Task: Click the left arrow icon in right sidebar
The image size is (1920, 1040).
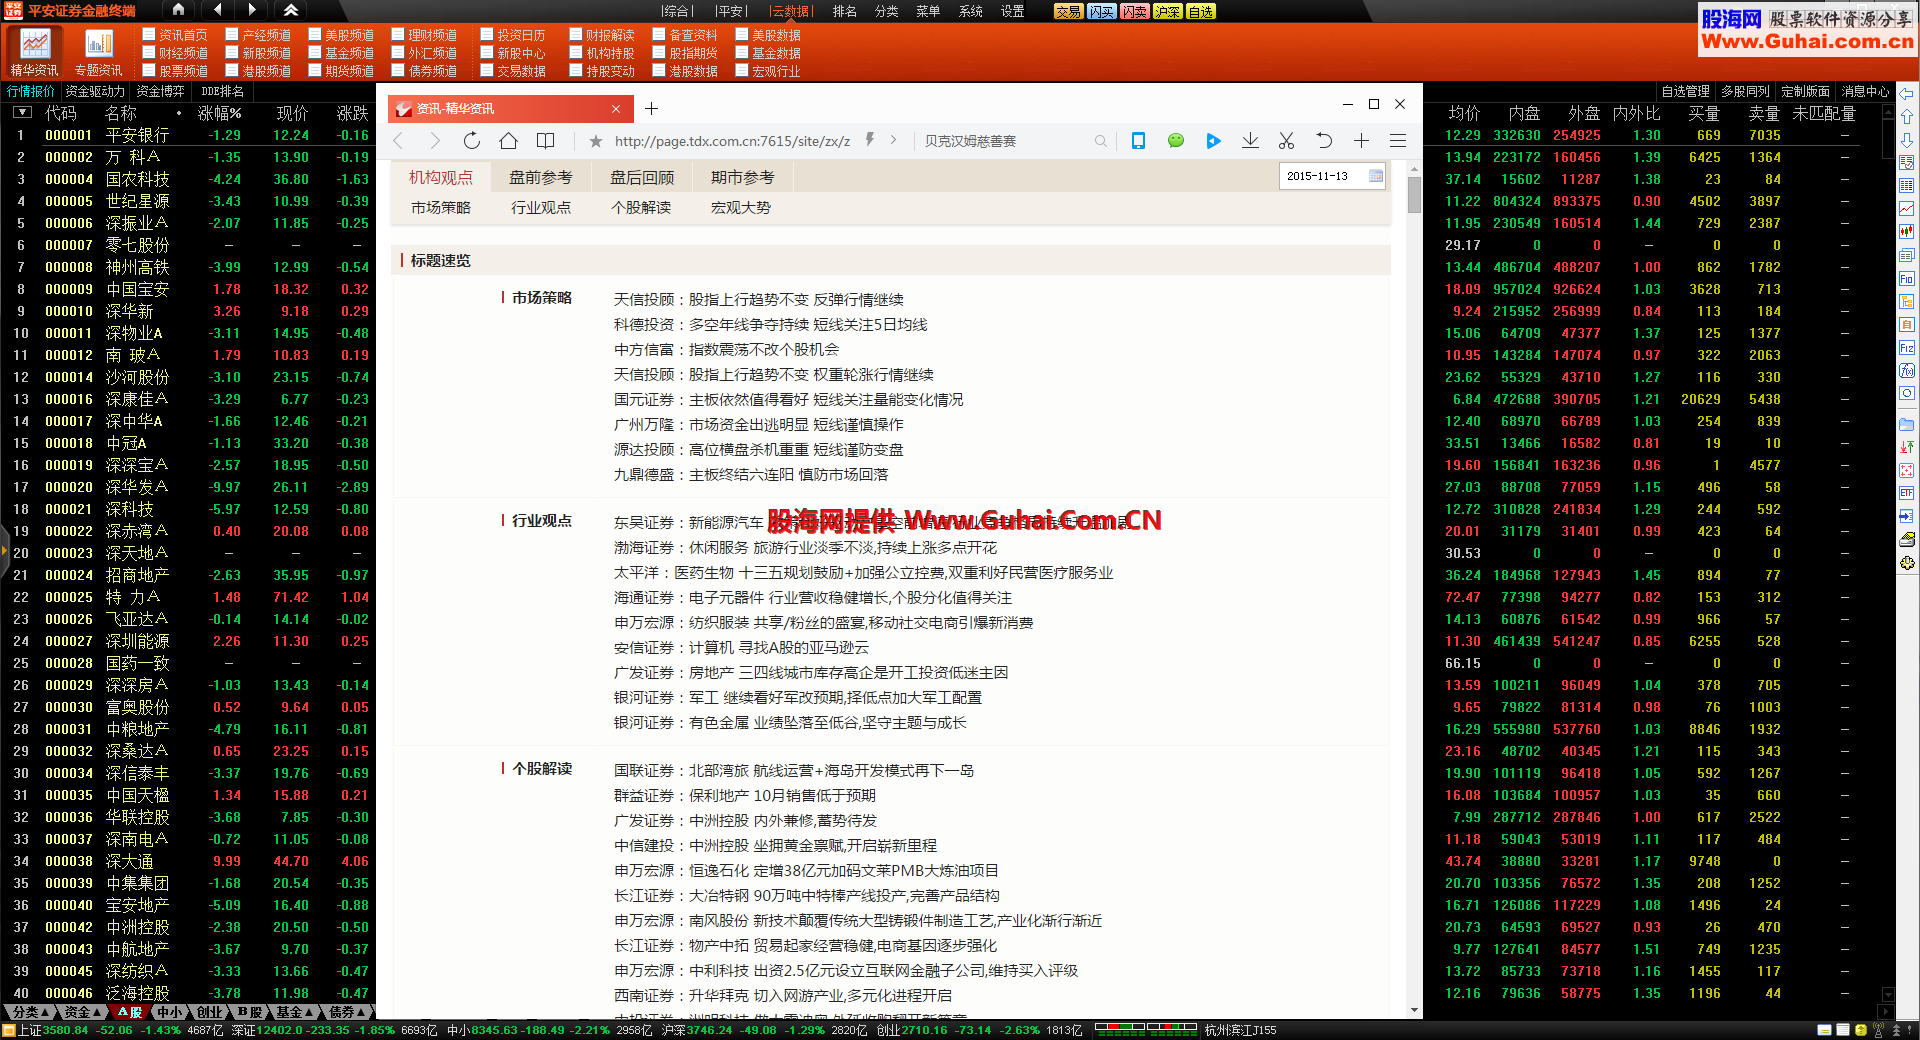Action: click(1907, 94)
